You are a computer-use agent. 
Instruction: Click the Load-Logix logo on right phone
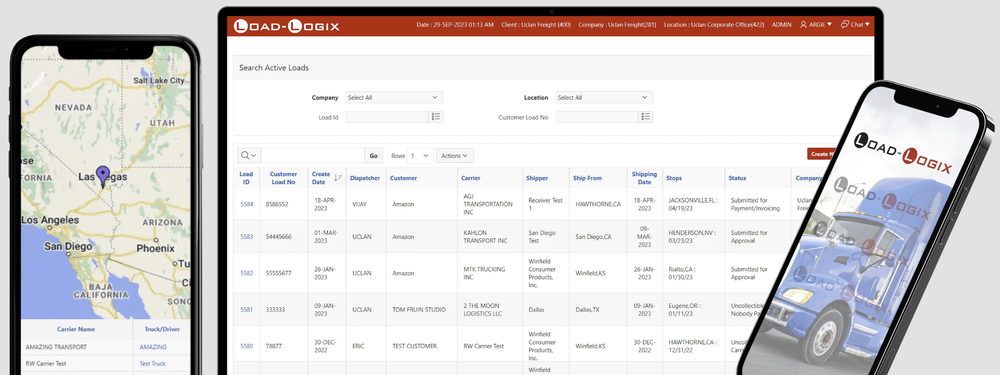pos(902,153)
